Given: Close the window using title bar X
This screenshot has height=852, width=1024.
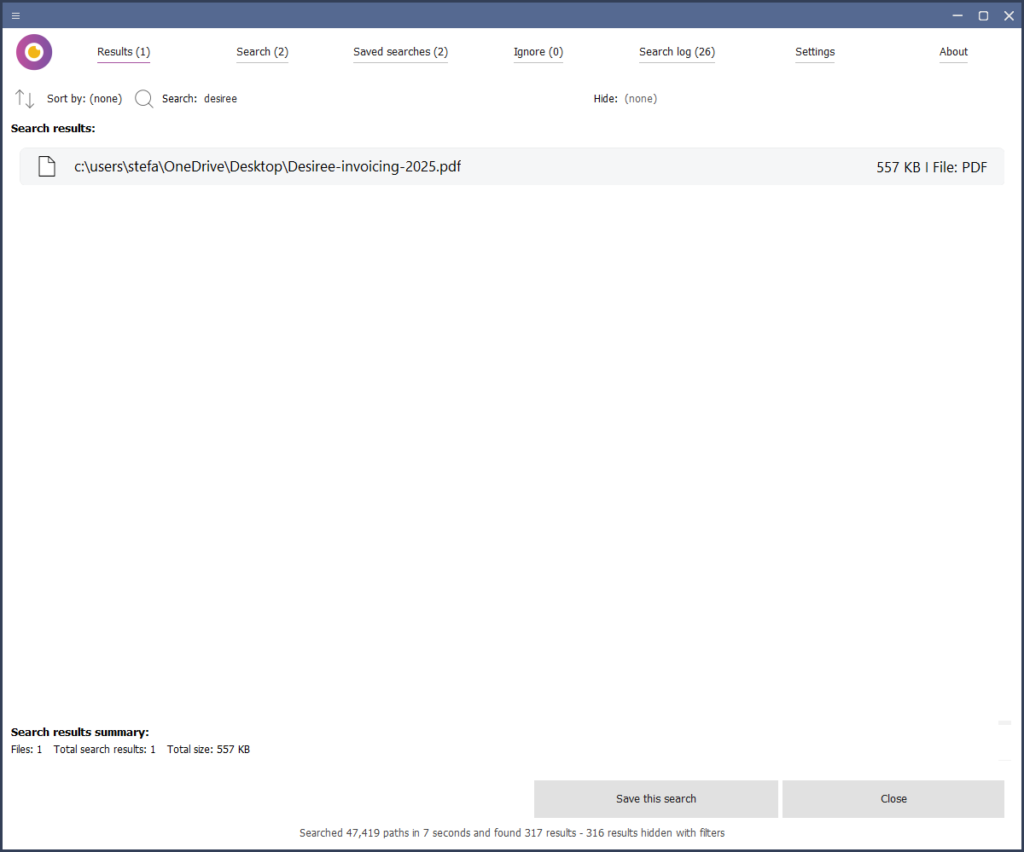Looking at the screenshot, I should pos(1008,15).
